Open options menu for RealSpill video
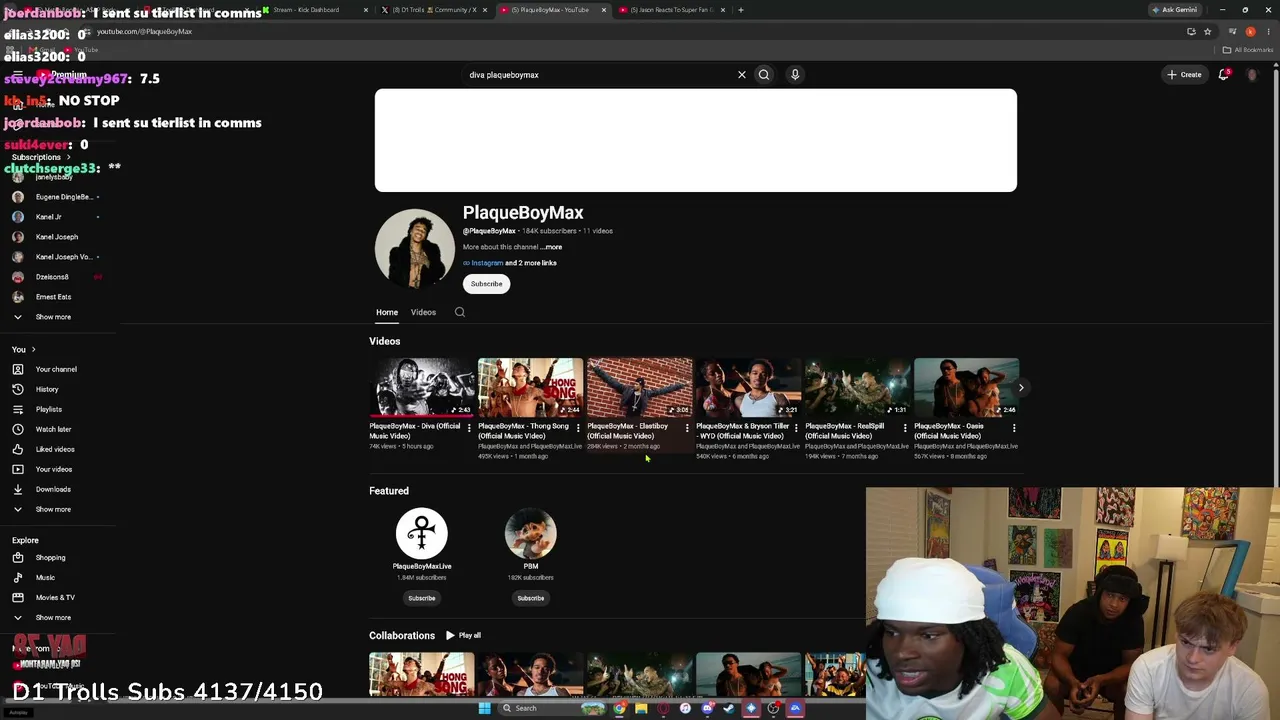 905,428
